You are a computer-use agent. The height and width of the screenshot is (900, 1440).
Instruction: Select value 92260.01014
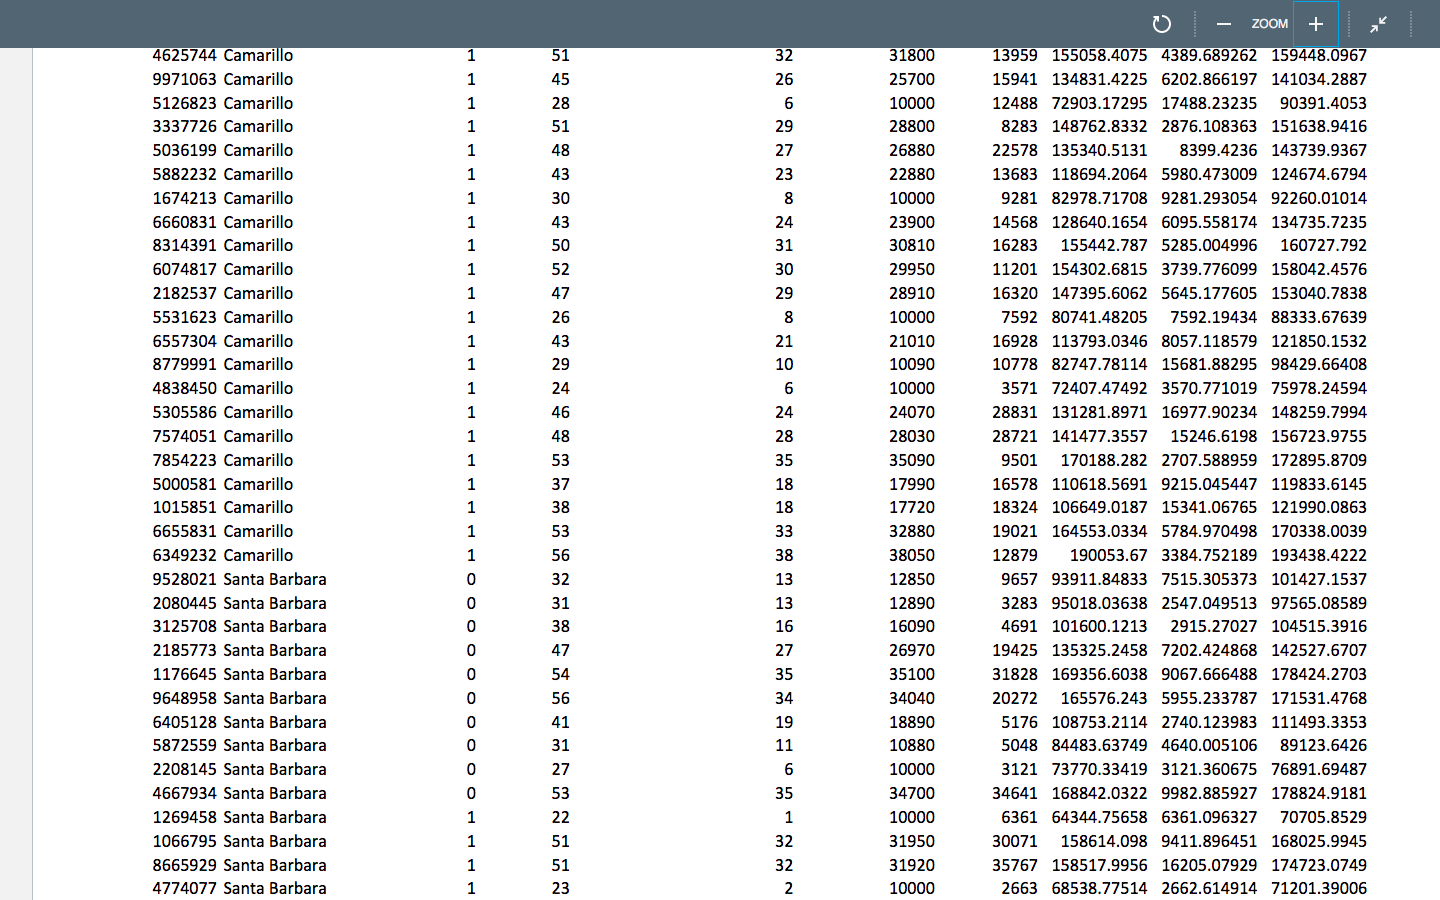coord(1318,198)
